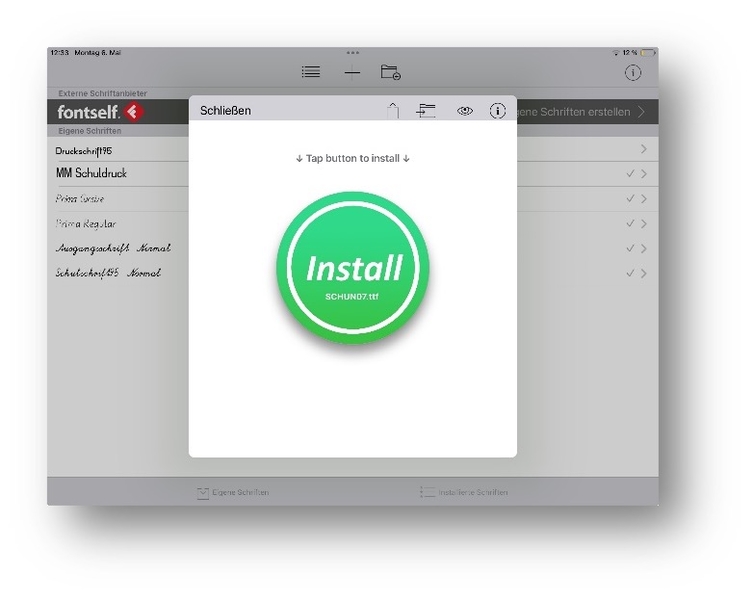Image resolution: width=753 pixels, height=600 pixels.
Task: Toggle checkmark on Ausgangsschrift Normal row
Action: point(630,248)
